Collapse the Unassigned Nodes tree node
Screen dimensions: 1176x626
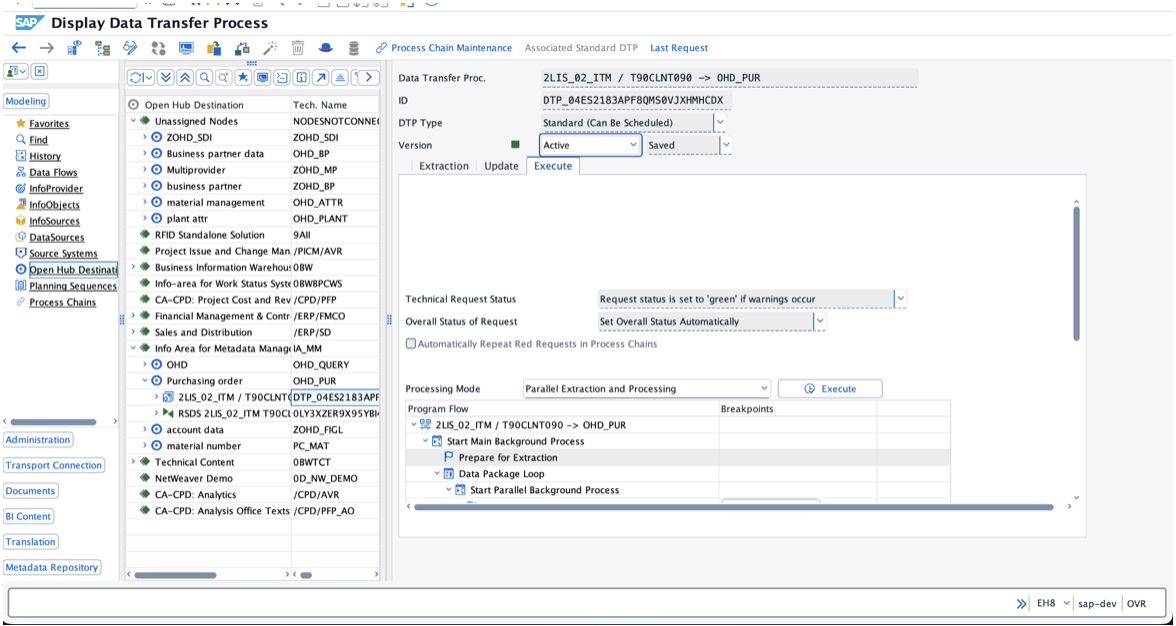(x=134, y=121)
